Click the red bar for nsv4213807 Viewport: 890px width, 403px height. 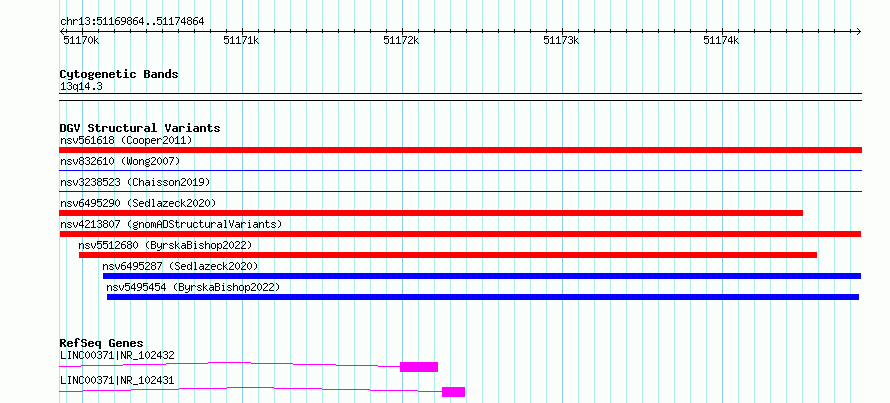tap(460, 234)
